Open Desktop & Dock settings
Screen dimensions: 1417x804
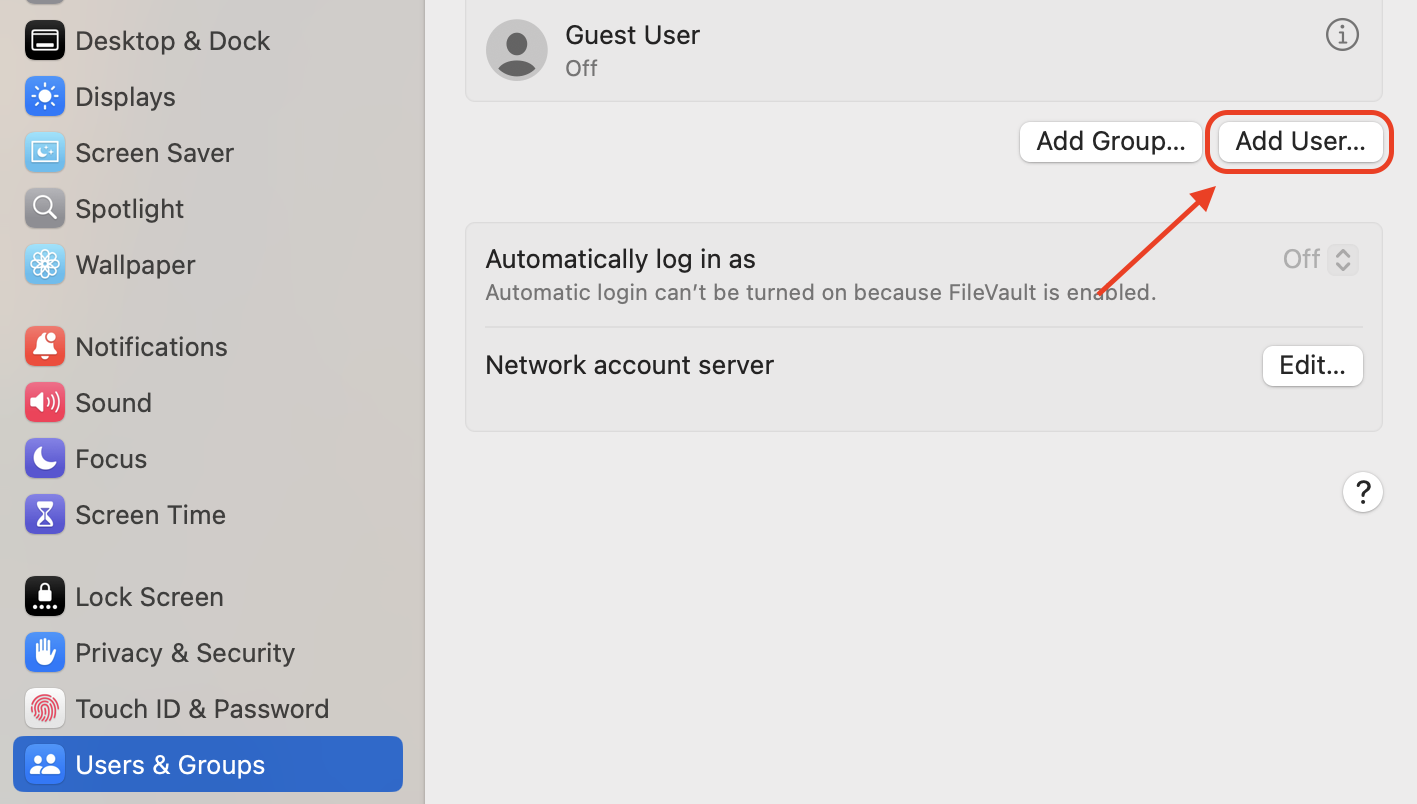coord(172,40)
